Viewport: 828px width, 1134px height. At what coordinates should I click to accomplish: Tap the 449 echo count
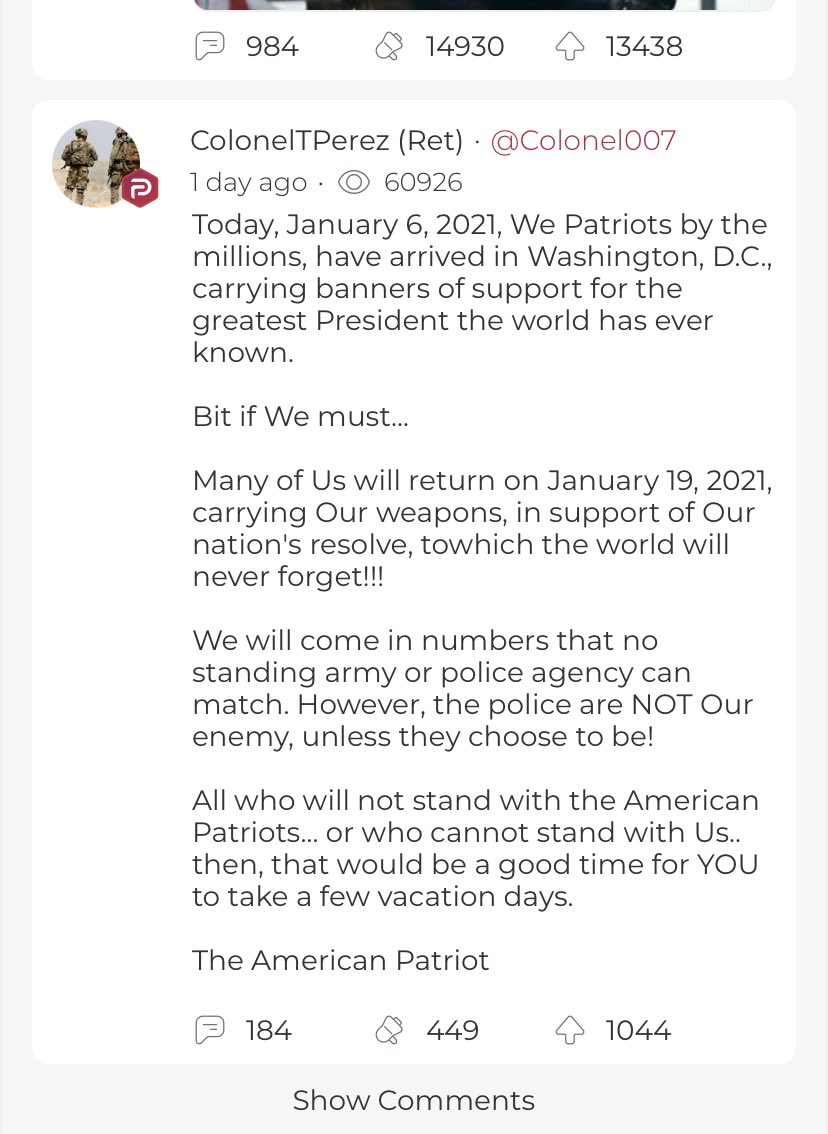(x=452, y=1031)
